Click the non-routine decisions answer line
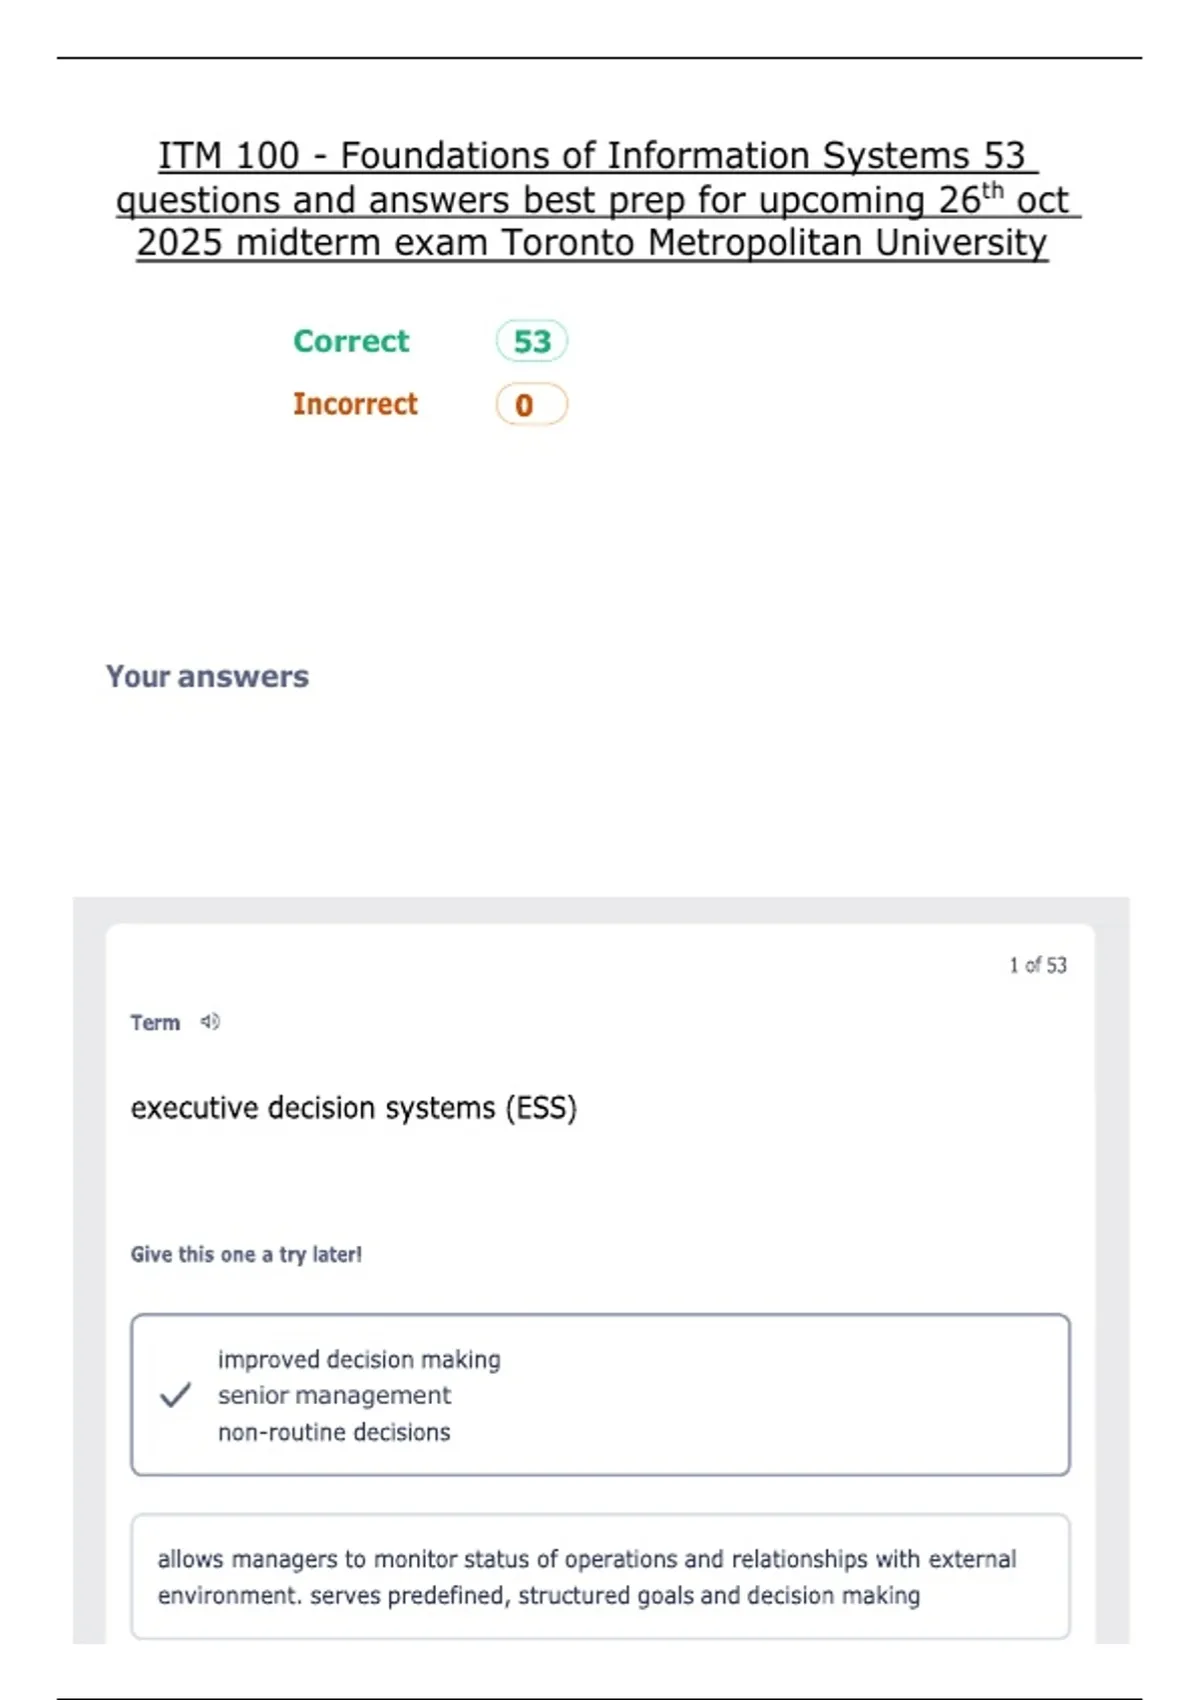Screen dimensions: 1200x1700 [x=334, y=1432]
